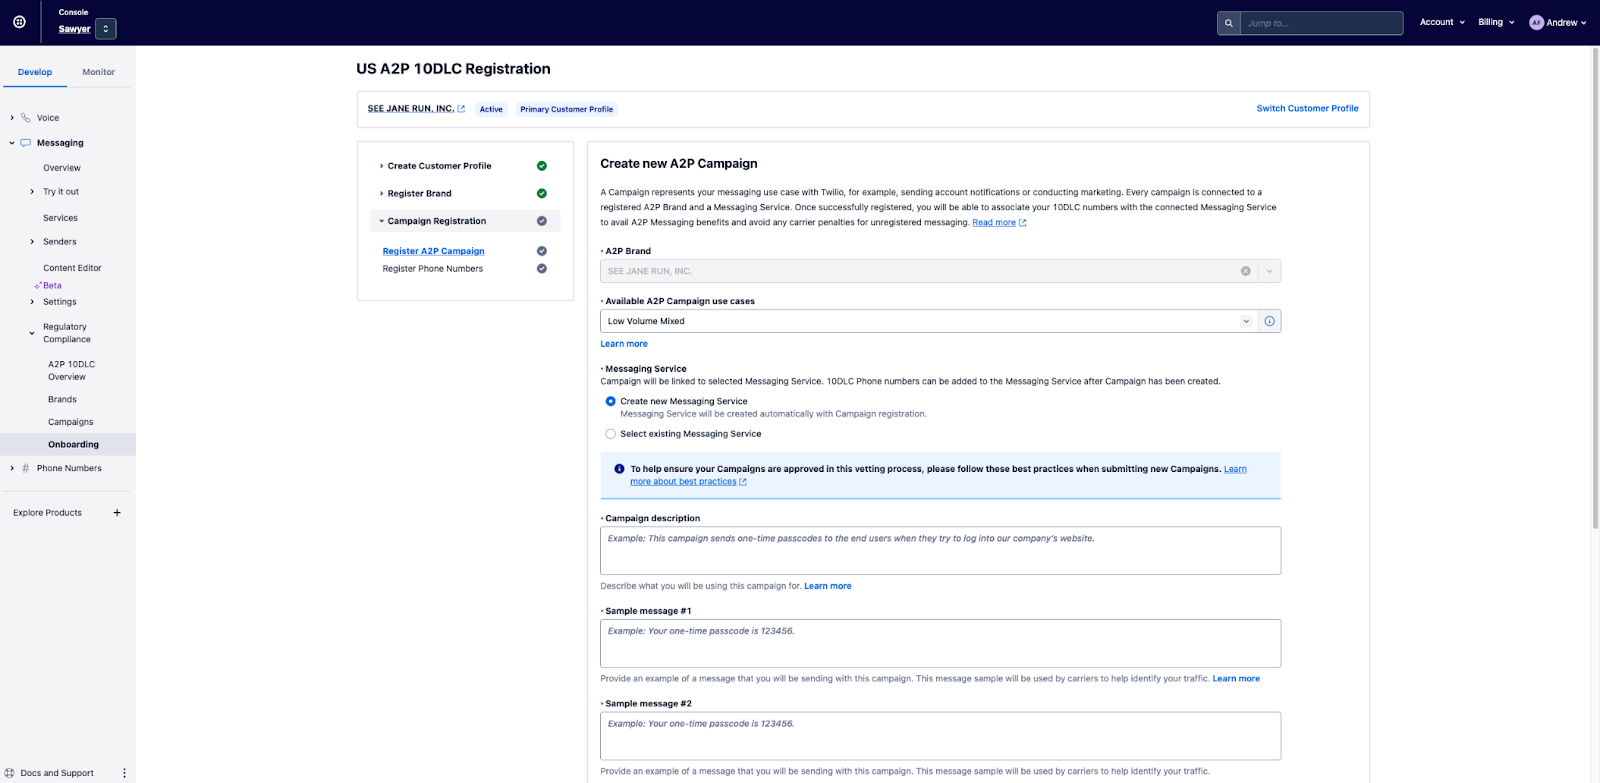Viewport: 1600px width, 783px height.
Task: Click the Voice phone icon
Action: (26, 118)
